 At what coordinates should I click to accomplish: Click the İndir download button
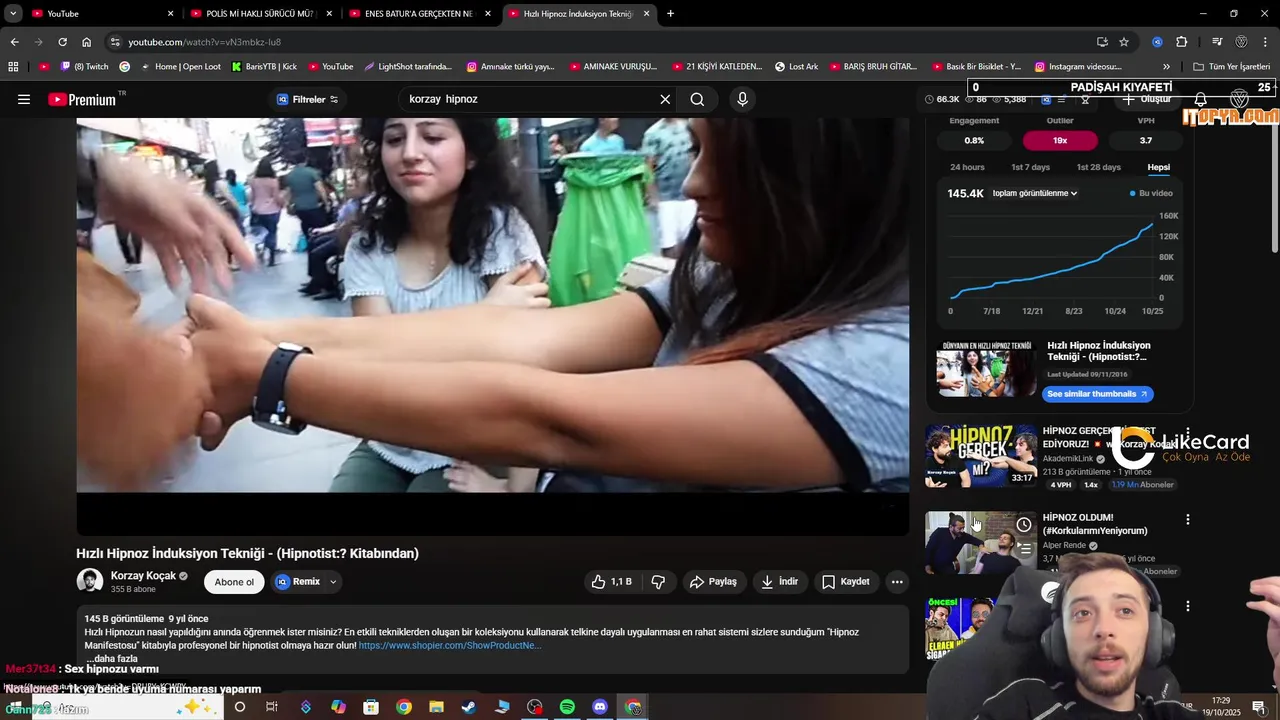pyautogui.click(x=779, y=581)
